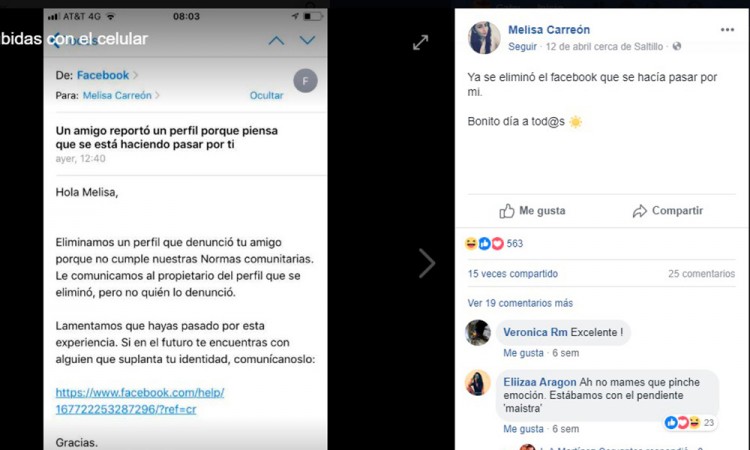Viewport: 750px width, 450px height.
Task: Go to next photo with right chevron
Action: 427,263
